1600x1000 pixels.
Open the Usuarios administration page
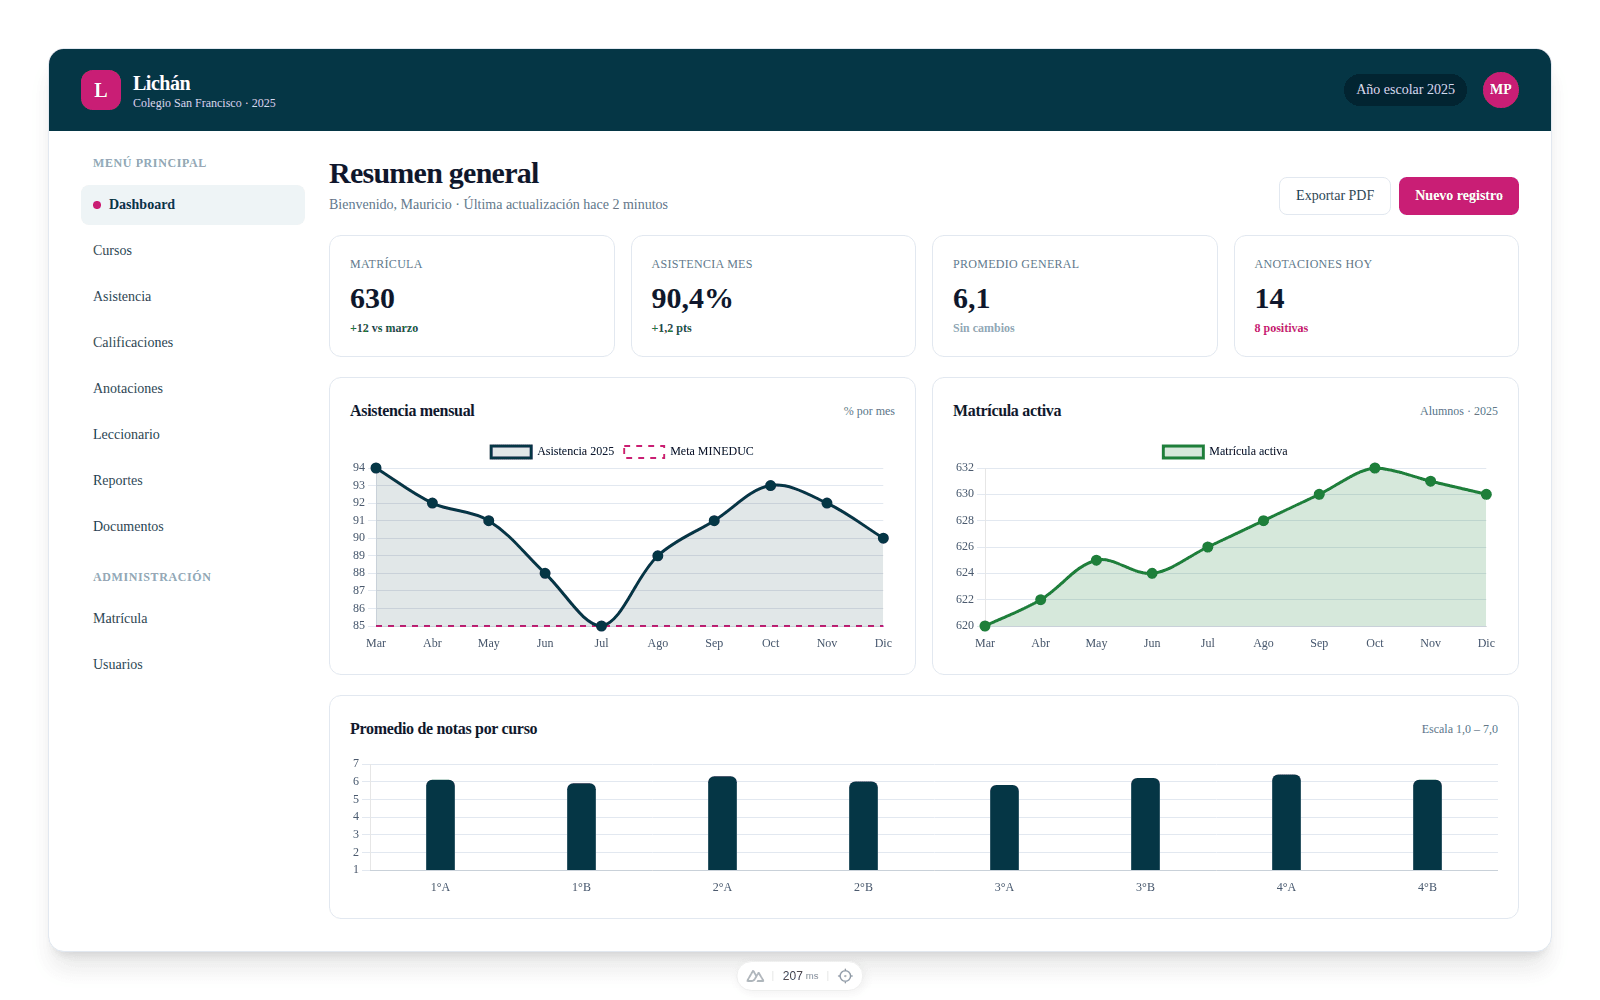(117, 664)
